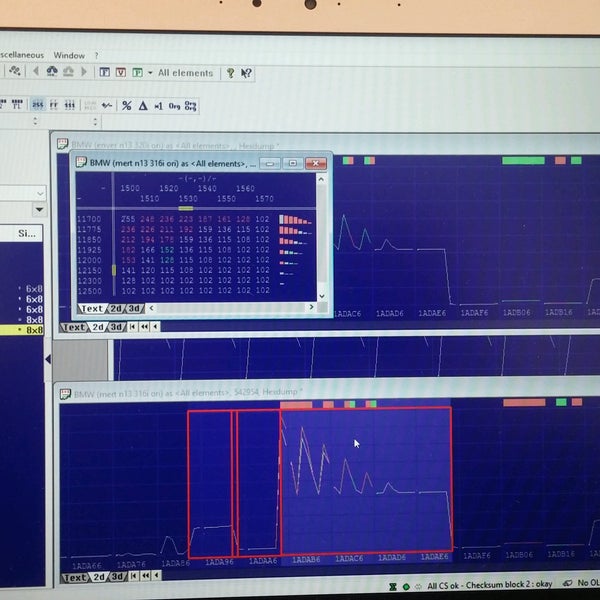Select 2d tab in upper Hexdump window
Viewport: 600px width, 600px height.
tap(98, 327)
